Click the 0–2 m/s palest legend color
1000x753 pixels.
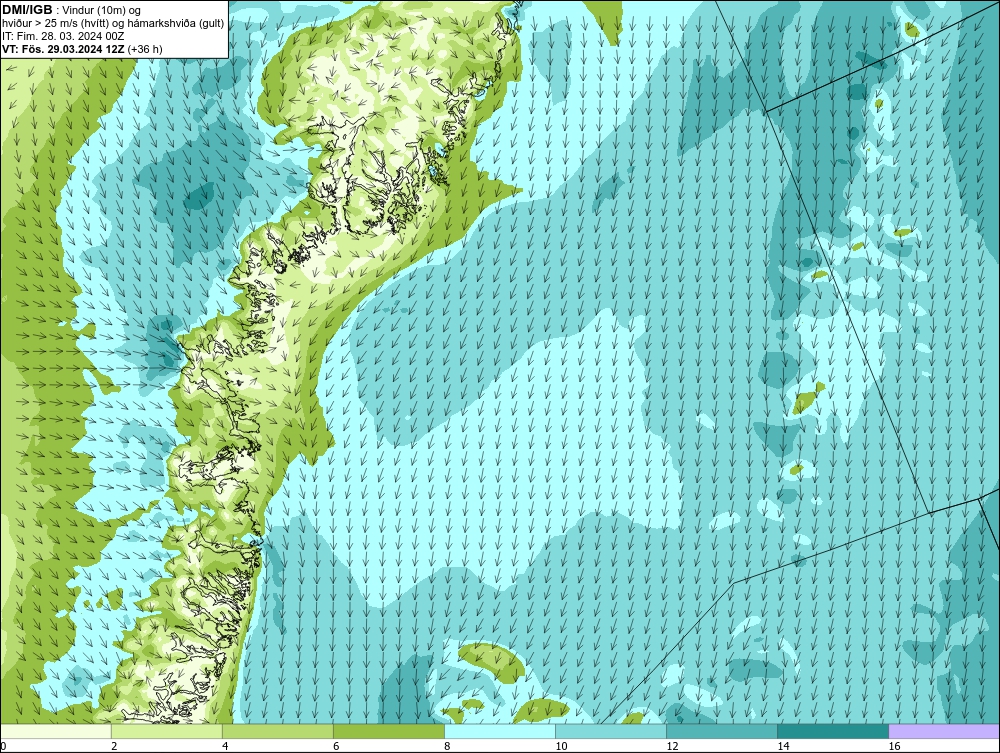coord(56,731)
